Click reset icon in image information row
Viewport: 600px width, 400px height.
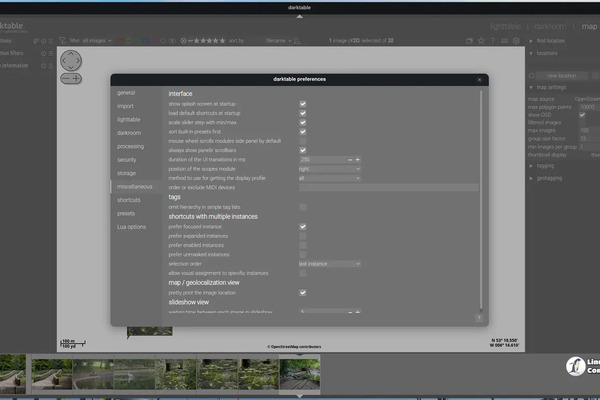coord(43,65)
